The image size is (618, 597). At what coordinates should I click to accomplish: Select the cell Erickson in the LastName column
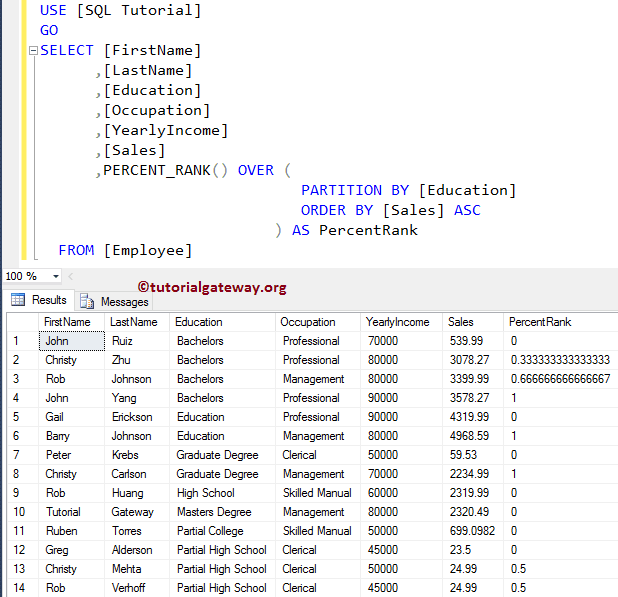137,417
